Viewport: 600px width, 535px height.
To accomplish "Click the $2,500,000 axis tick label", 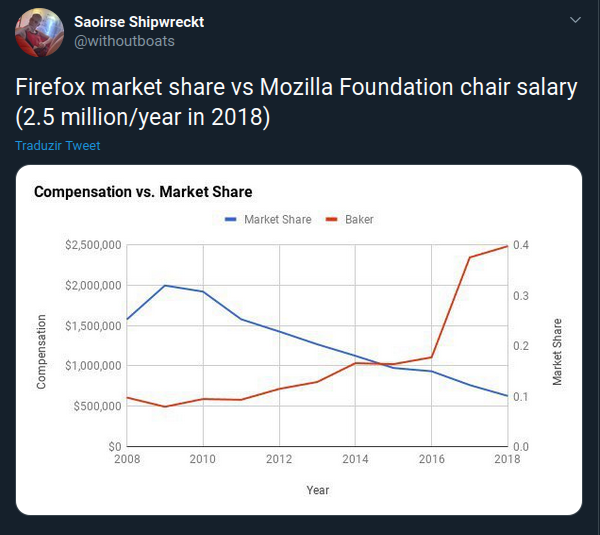I will coord(93,245).
